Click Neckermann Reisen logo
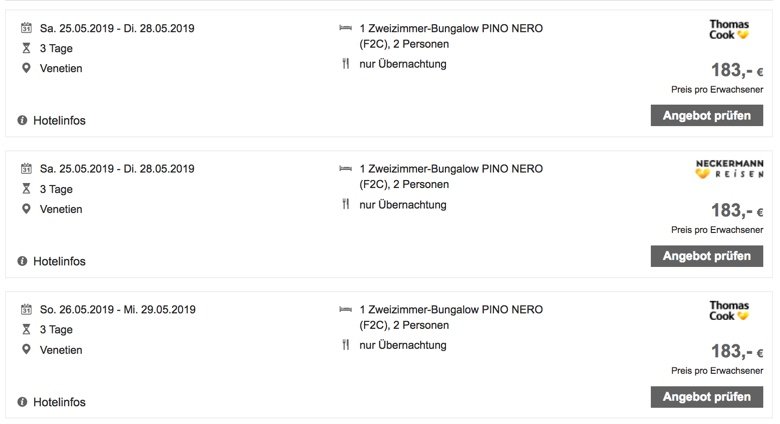The image size is (780, 424). pyautogui.click(x=729, y=169)
